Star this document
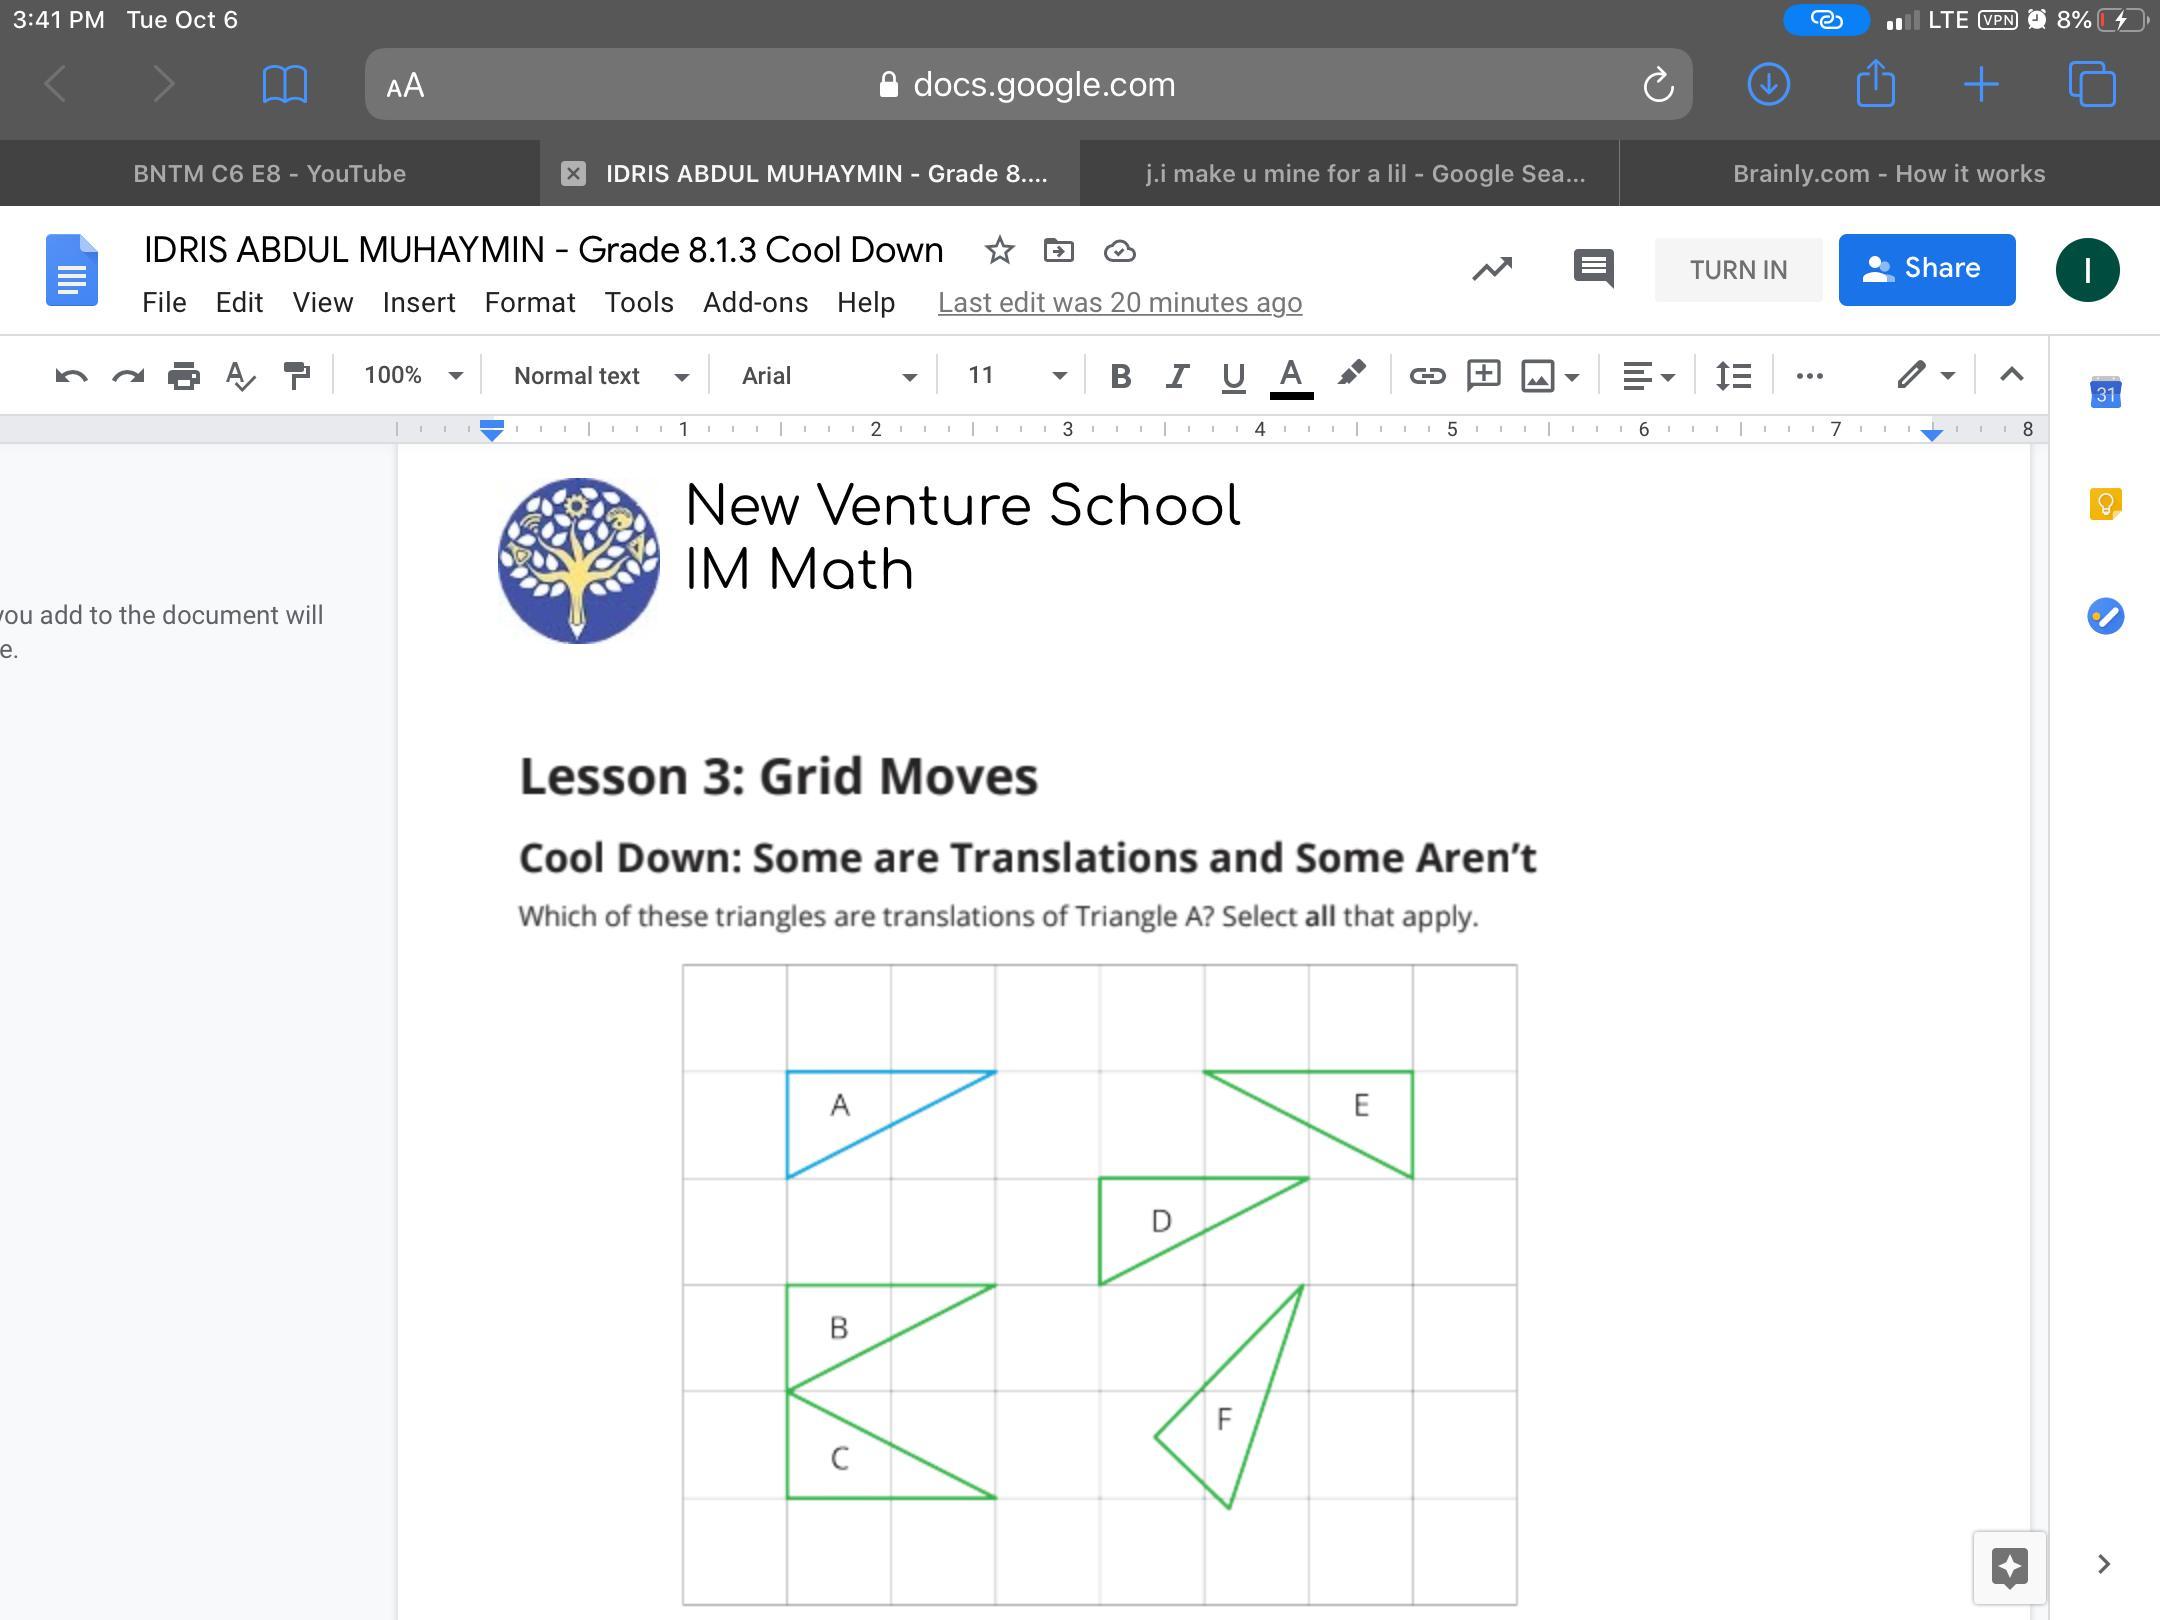The height and width of the screenshot is (1620, 2160). (999, 250)
